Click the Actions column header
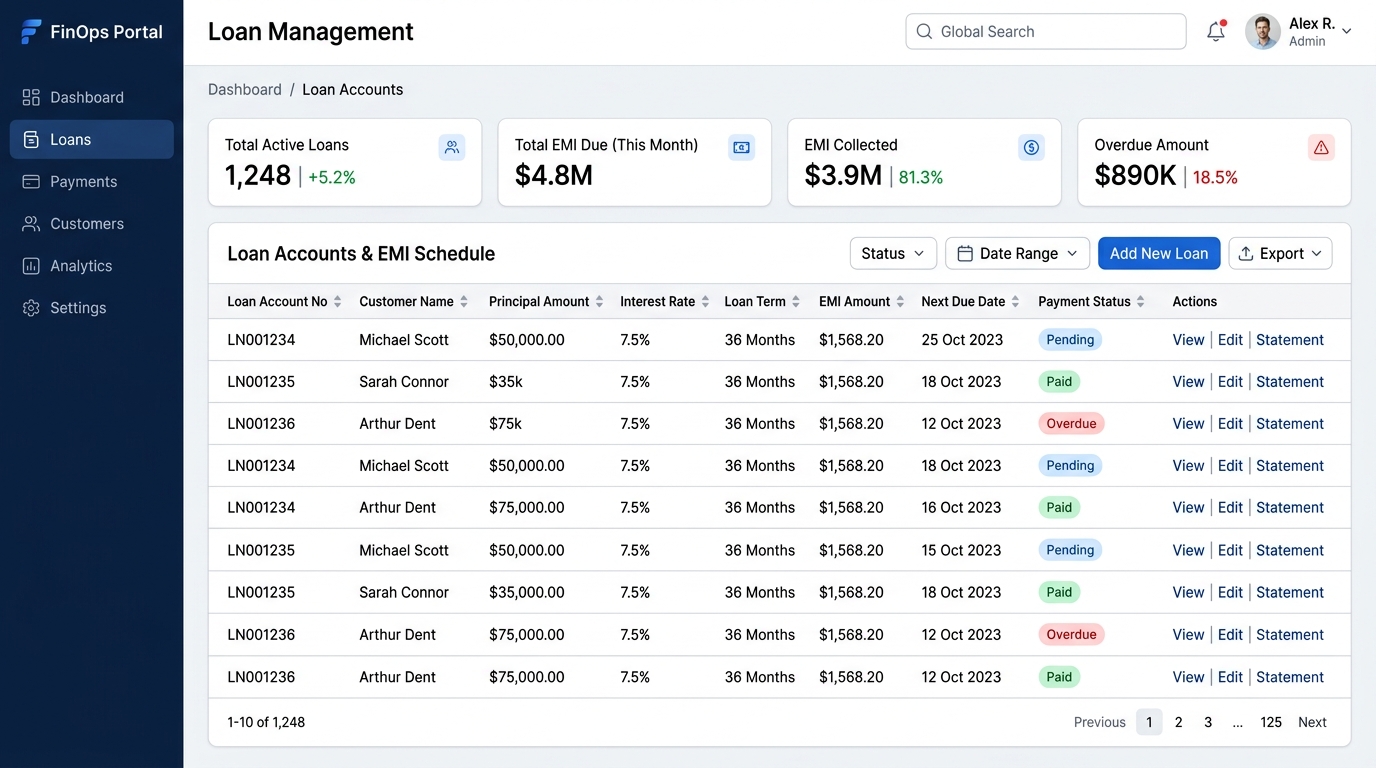This screenshot has width=1376, height=768. tap(1195, 302)
